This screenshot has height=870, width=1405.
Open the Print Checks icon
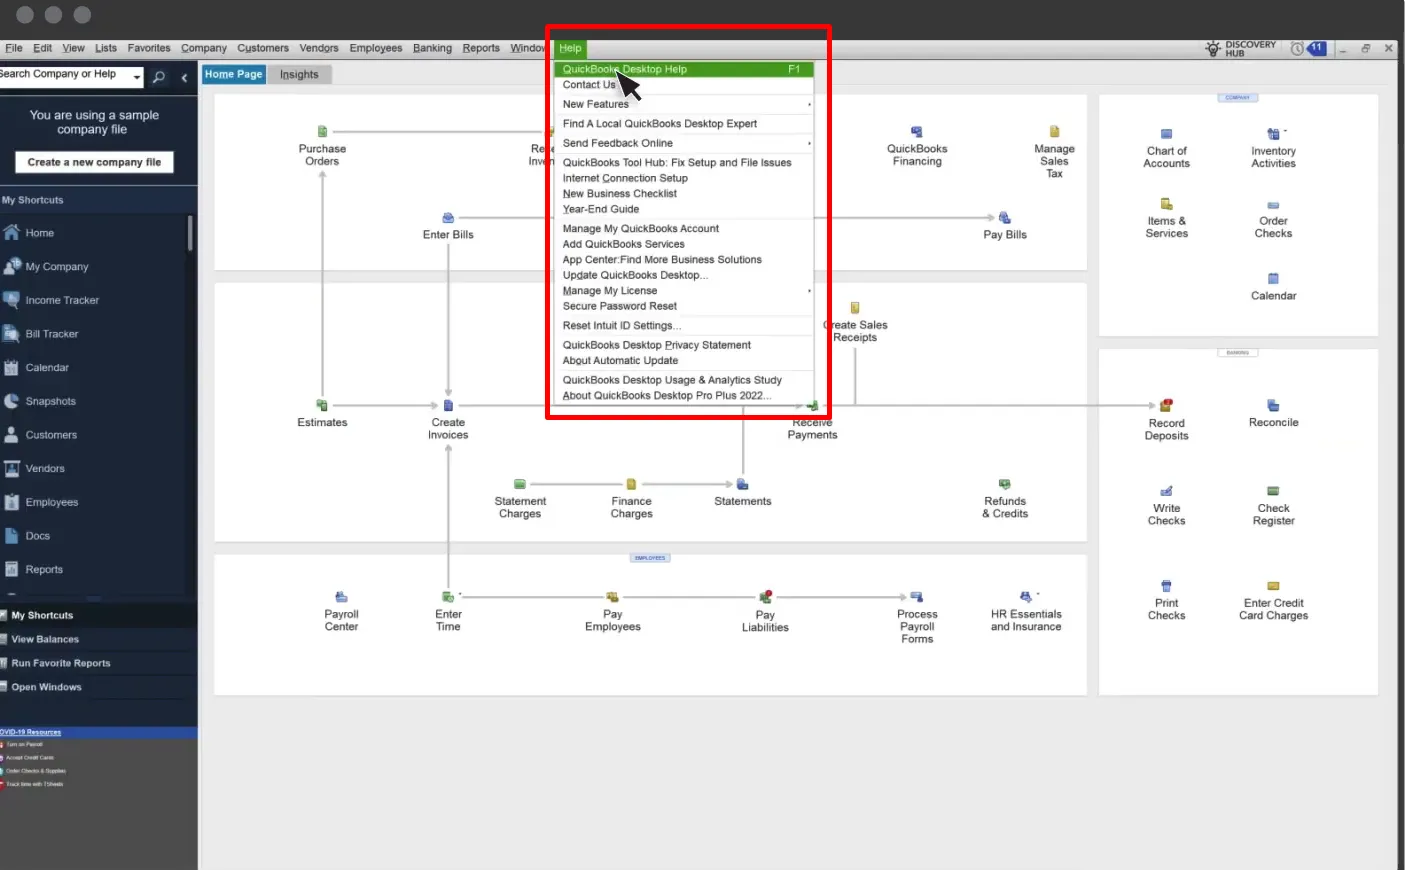coord(1166,586)
